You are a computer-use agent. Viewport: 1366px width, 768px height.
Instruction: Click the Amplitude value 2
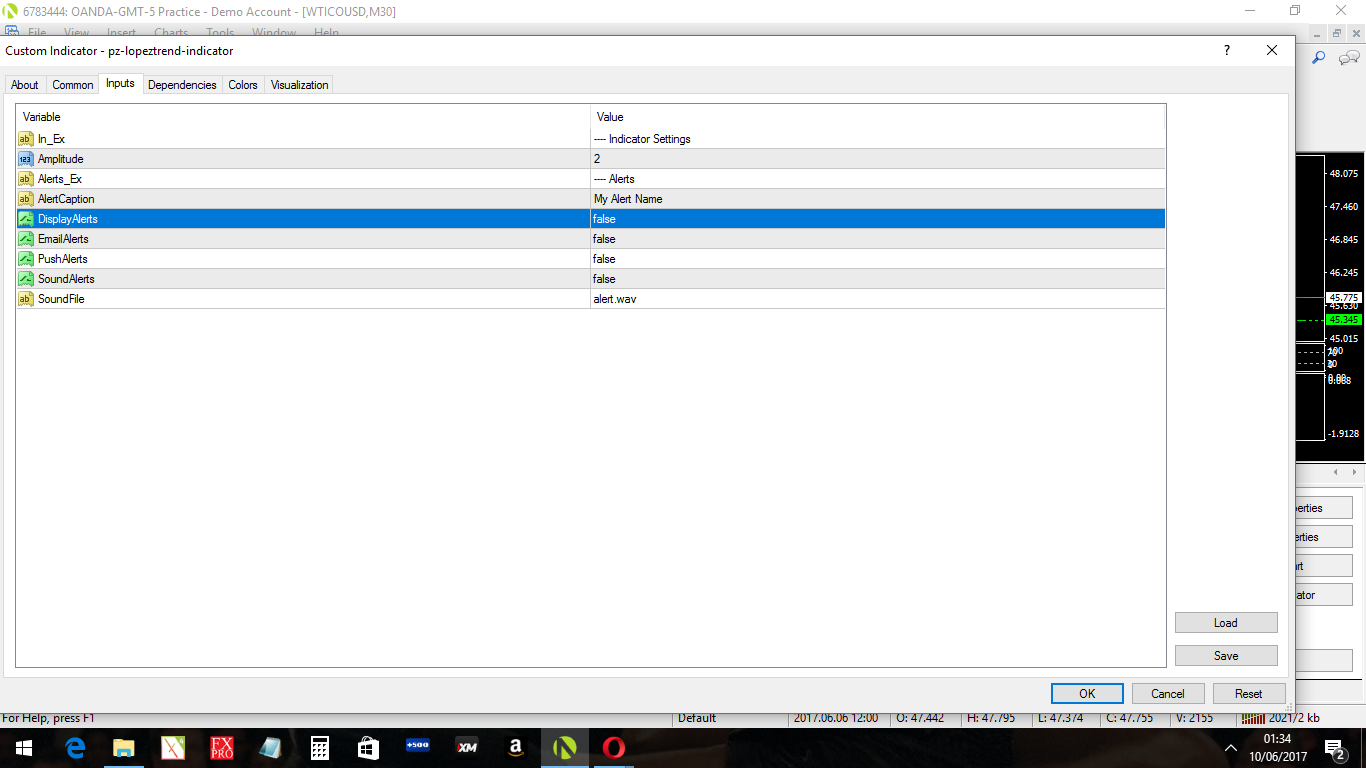878,159
